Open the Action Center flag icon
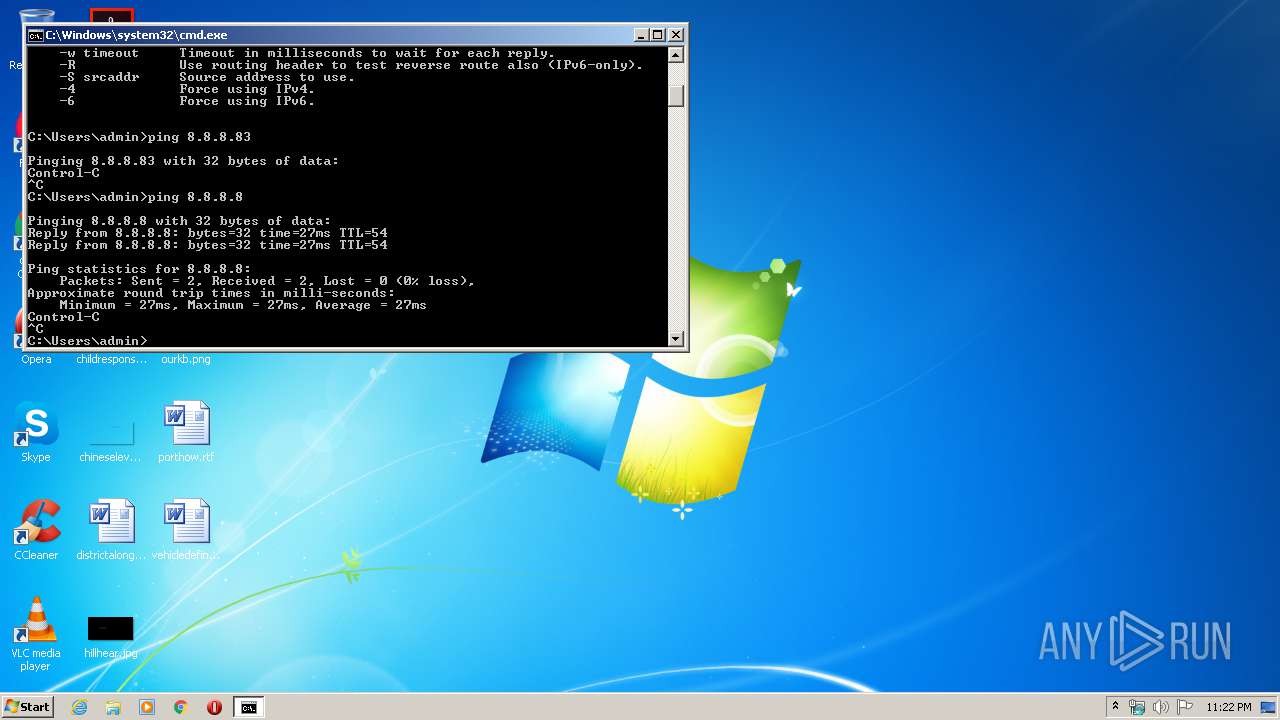Screen dimensions: 1280x720 pyautogui.click(x=1185, y=707)
